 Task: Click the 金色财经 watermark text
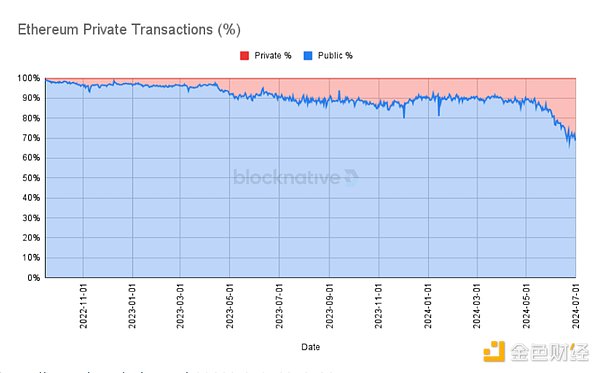[549, 352]
